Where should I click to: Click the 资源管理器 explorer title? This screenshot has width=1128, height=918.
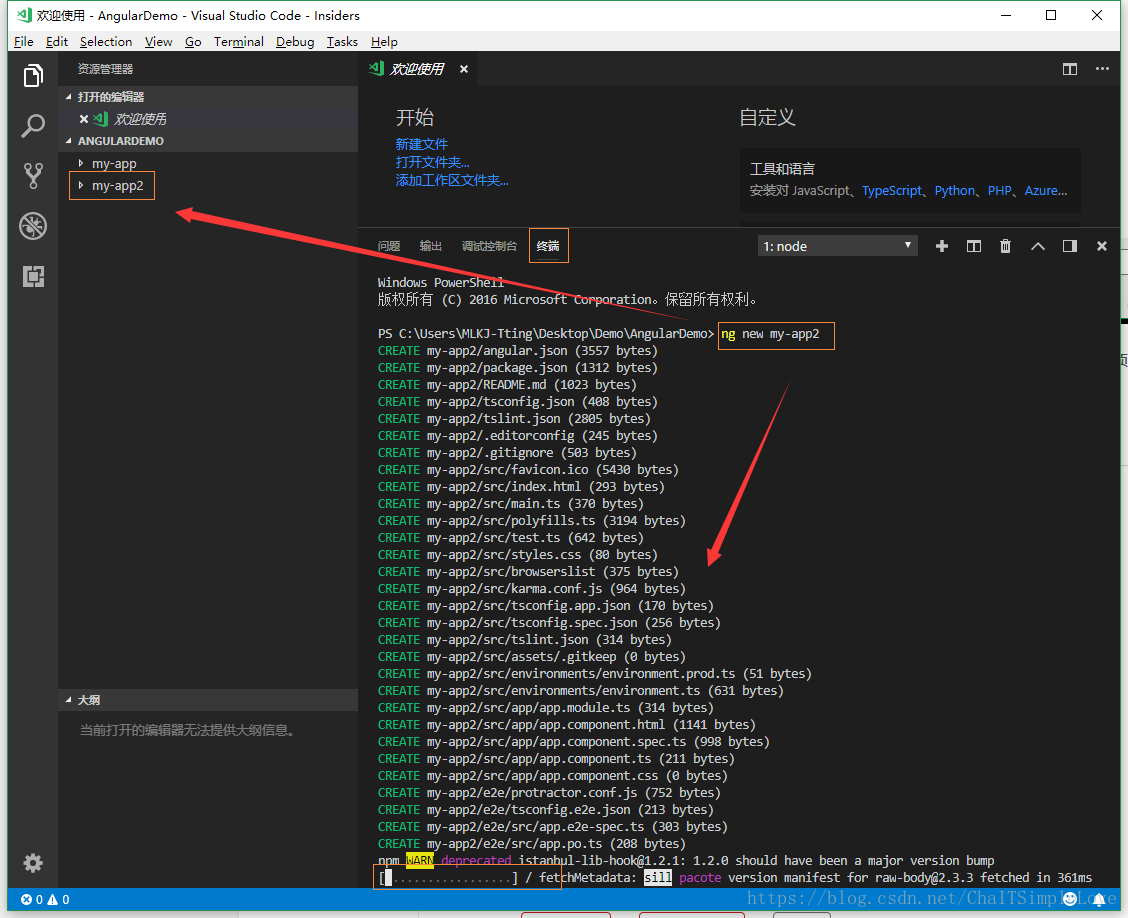(x=105, y=69)
